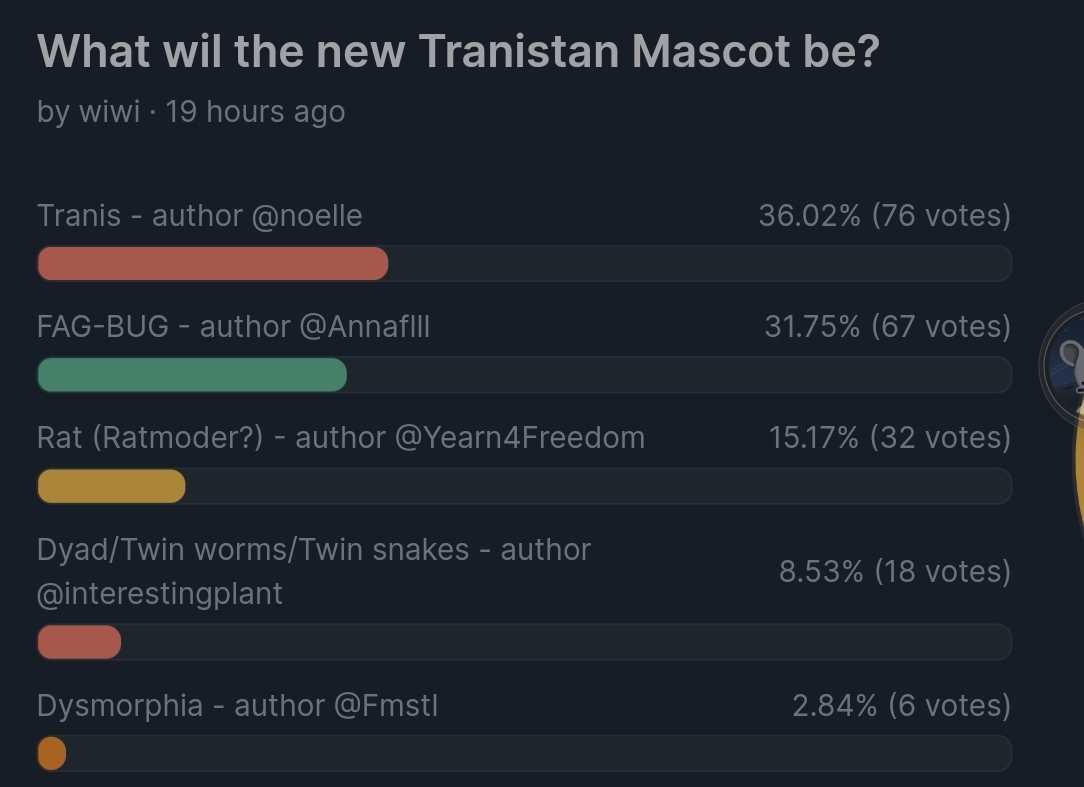Click the '8.53% (18 votes)' result text
This screenshot has height=787, width=1084.
(894, 571)
